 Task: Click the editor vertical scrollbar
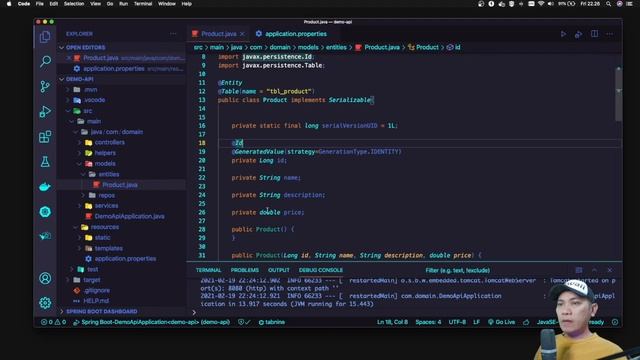(619, 94)
